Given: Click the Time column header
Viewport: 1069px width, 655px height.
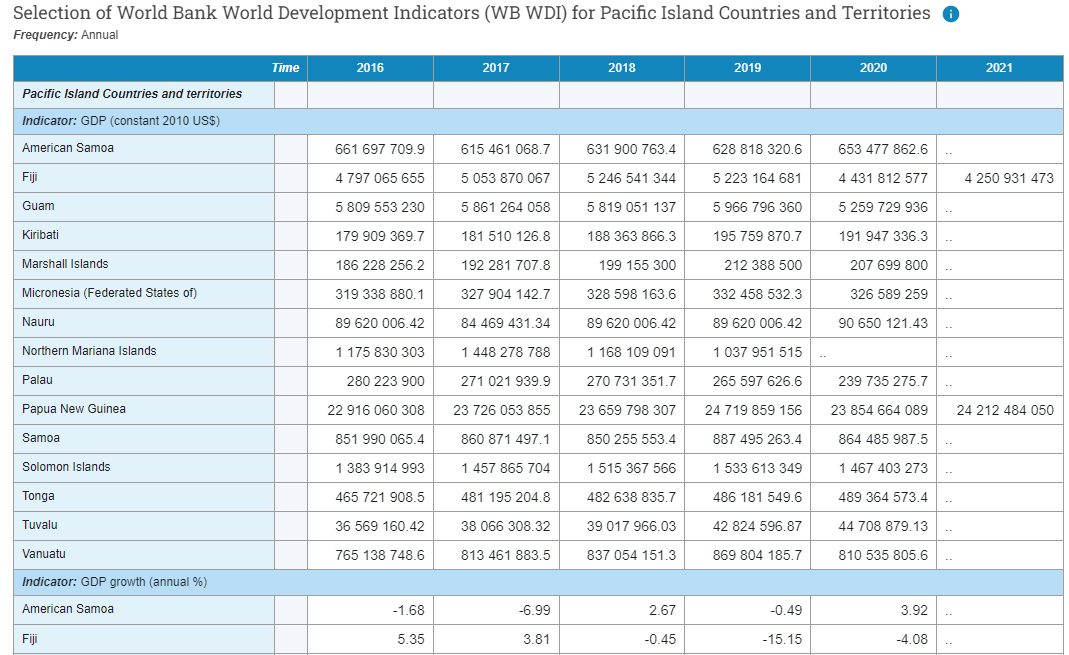Looking at the screenshot, I should pyautogui.click(x=285, y=67).
